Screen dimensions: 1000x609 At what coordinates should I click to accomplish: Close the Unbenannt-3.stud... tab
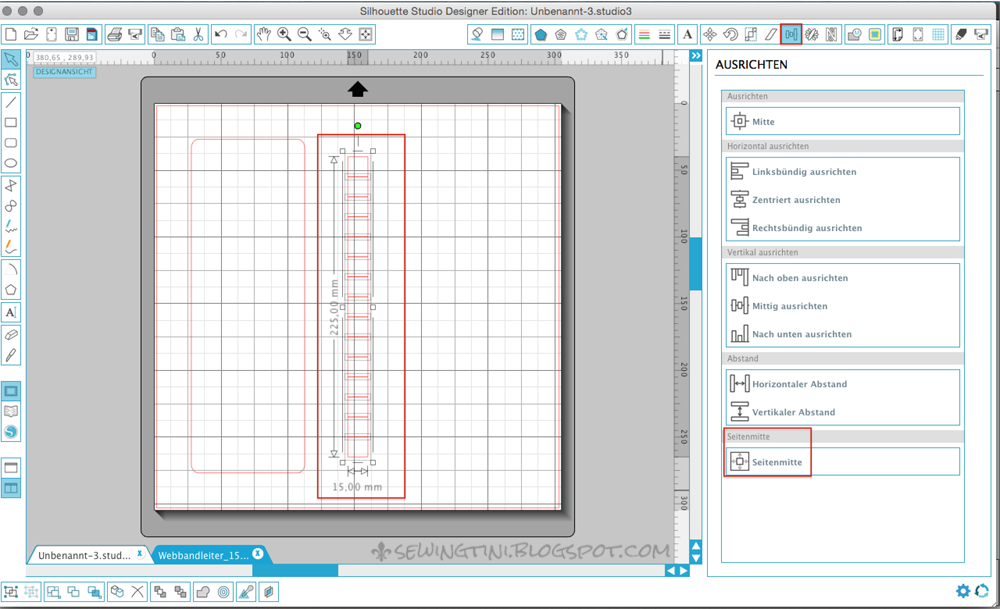click(x=140, y=554)
